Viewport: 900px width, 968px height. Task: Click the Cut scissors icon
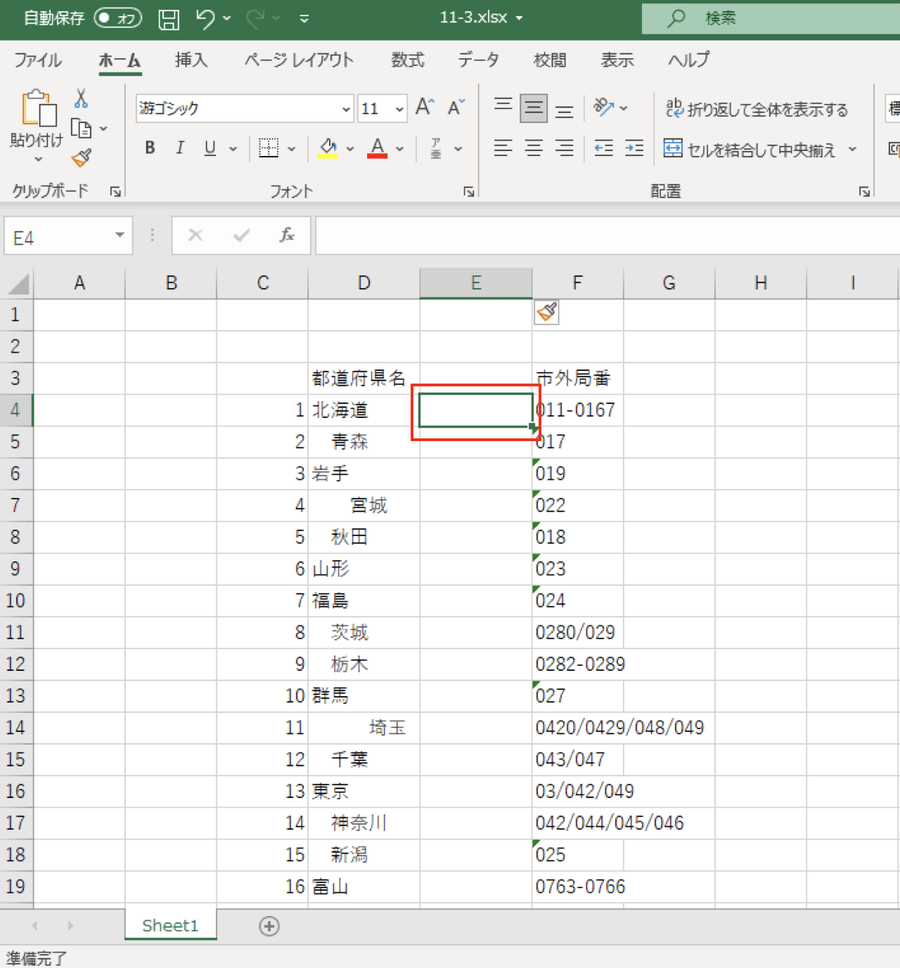click(x=81, y=98)
